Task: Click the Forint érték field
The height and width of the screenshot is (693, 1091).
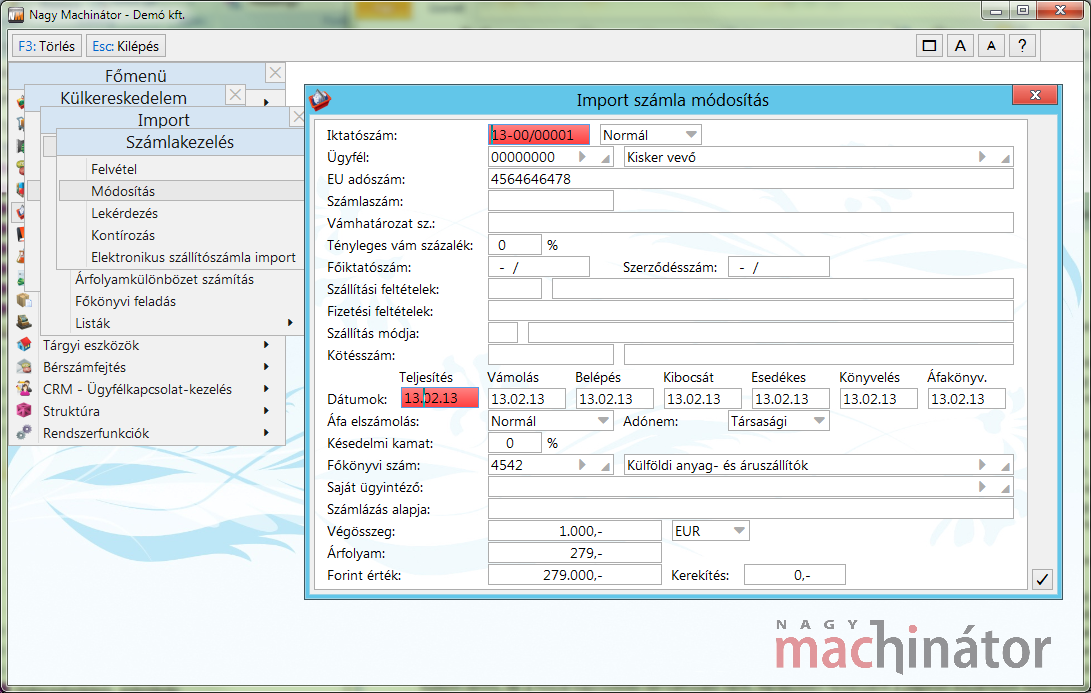Action: (575, 575)
